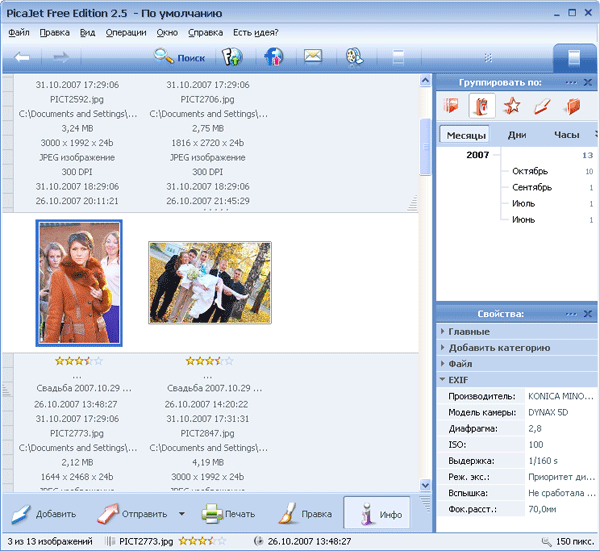The height and width of the screenshot is (551, 600).
Task: Click the magnifier zoom icon in status bar
Action: coord(546,541)
